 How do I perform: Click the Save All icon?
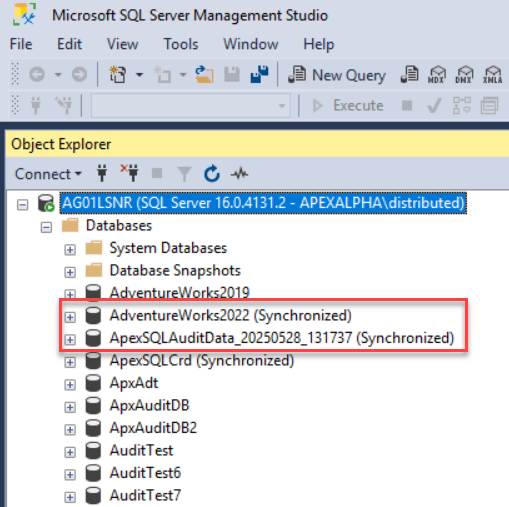pyautogui.click(x=259, y=74)
